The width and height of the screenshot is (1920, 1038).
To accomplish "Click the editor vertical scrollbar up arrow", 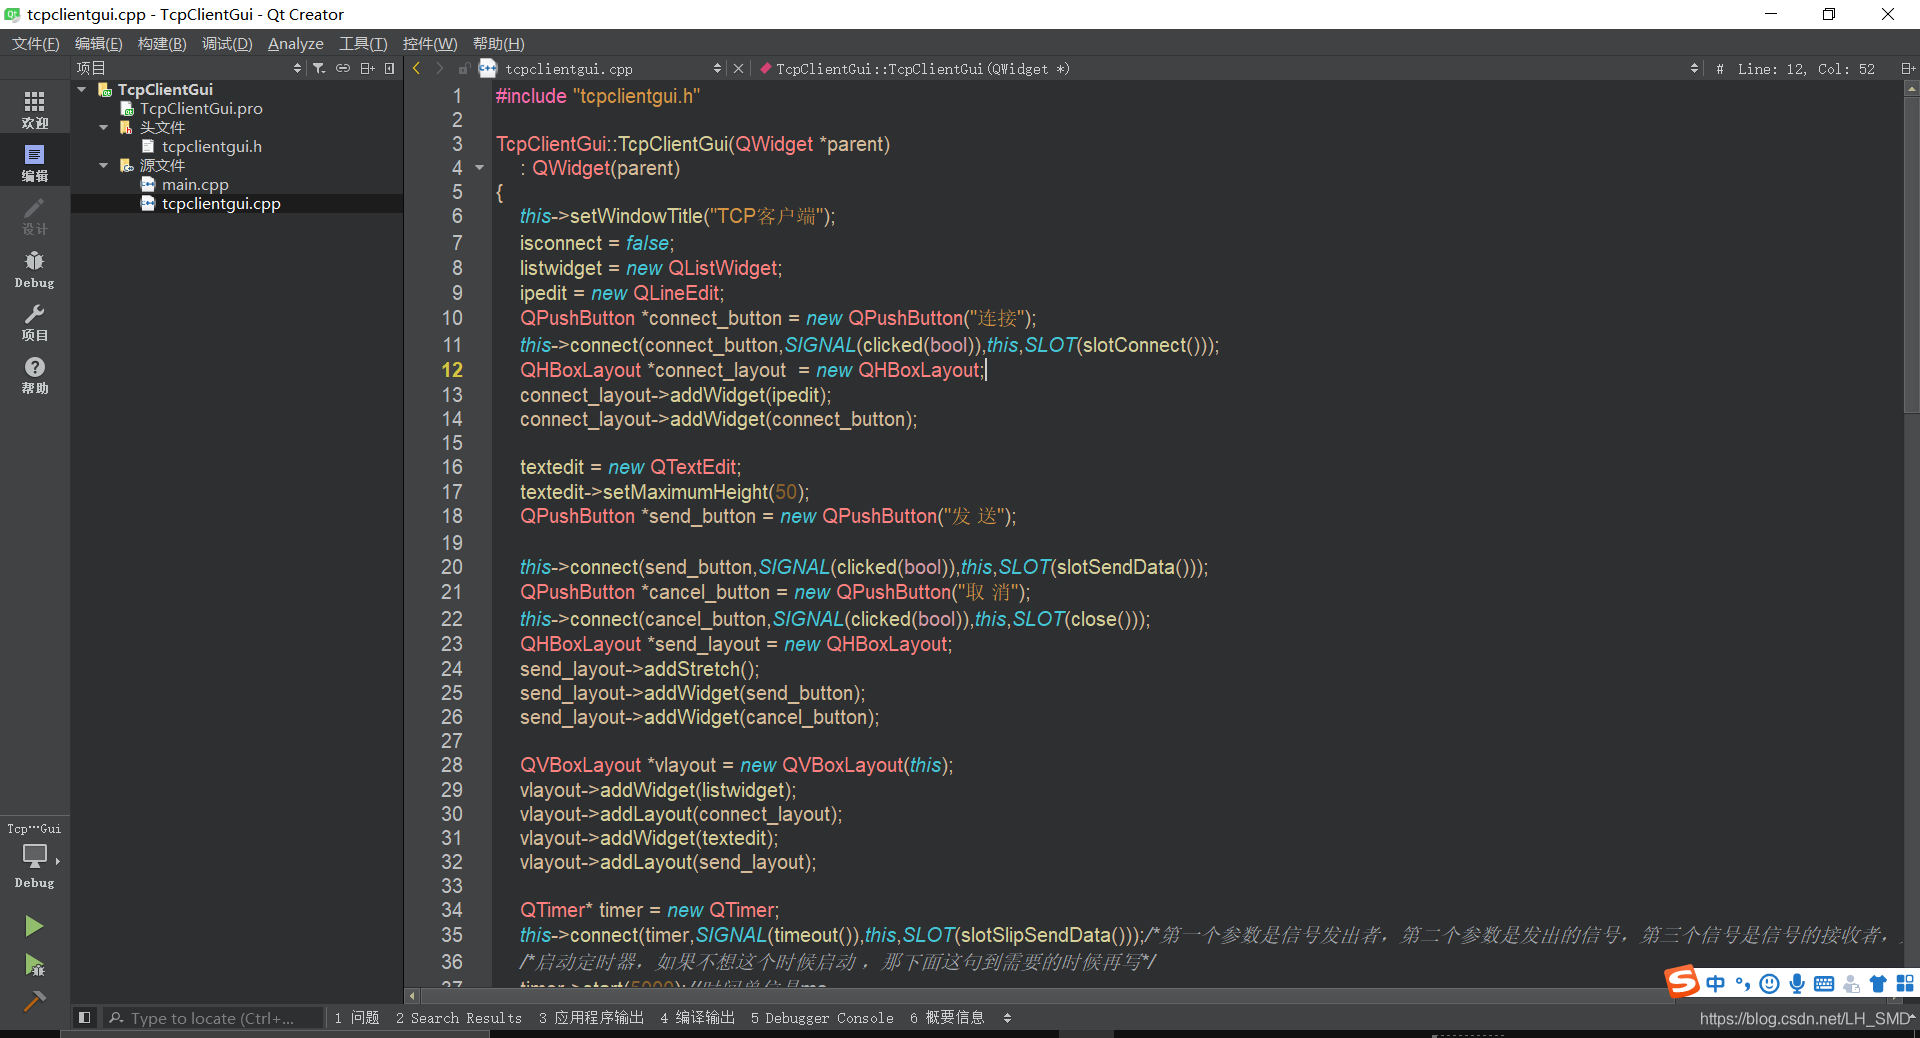I will tap(1911, 88).
